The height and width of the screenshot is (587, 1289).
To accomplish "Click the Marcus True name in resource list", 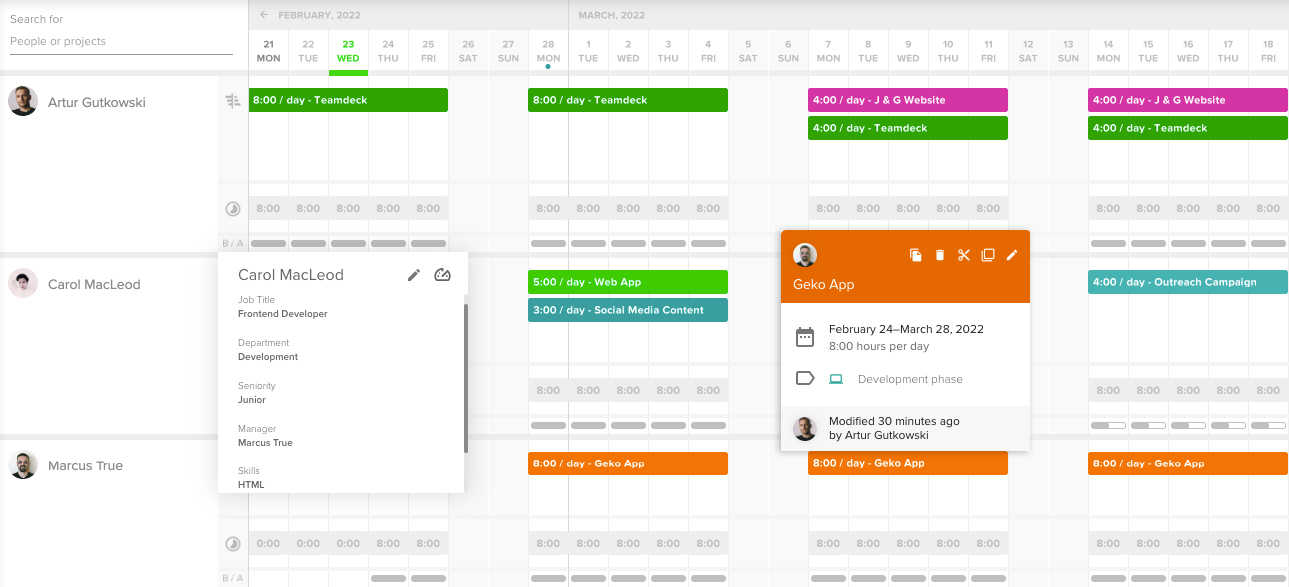I will 85,467.
